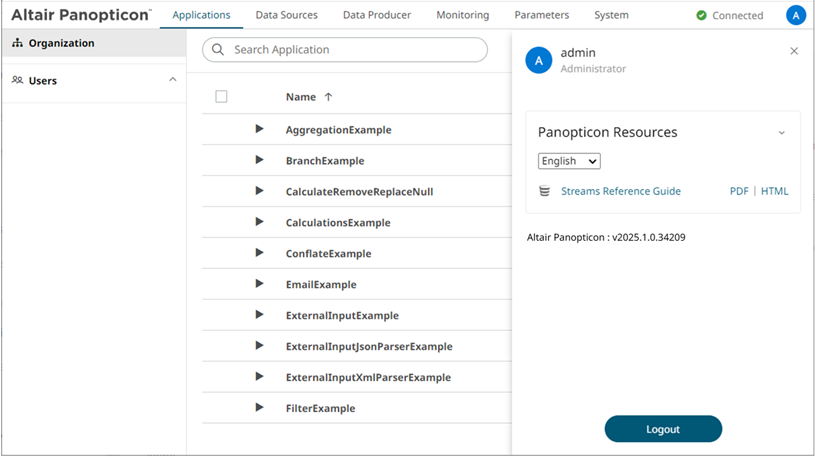The height and width of the screenshot is (457, 815).
Task: Open the HTML reference guide link
Action: point(774,191)
